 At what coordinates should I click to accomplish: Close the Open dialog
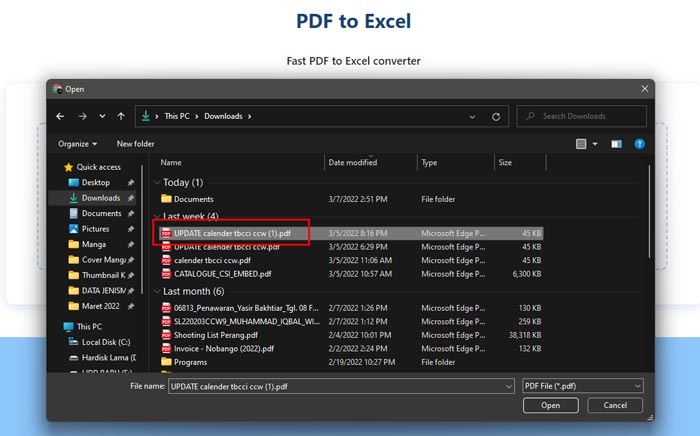point(645,89)
